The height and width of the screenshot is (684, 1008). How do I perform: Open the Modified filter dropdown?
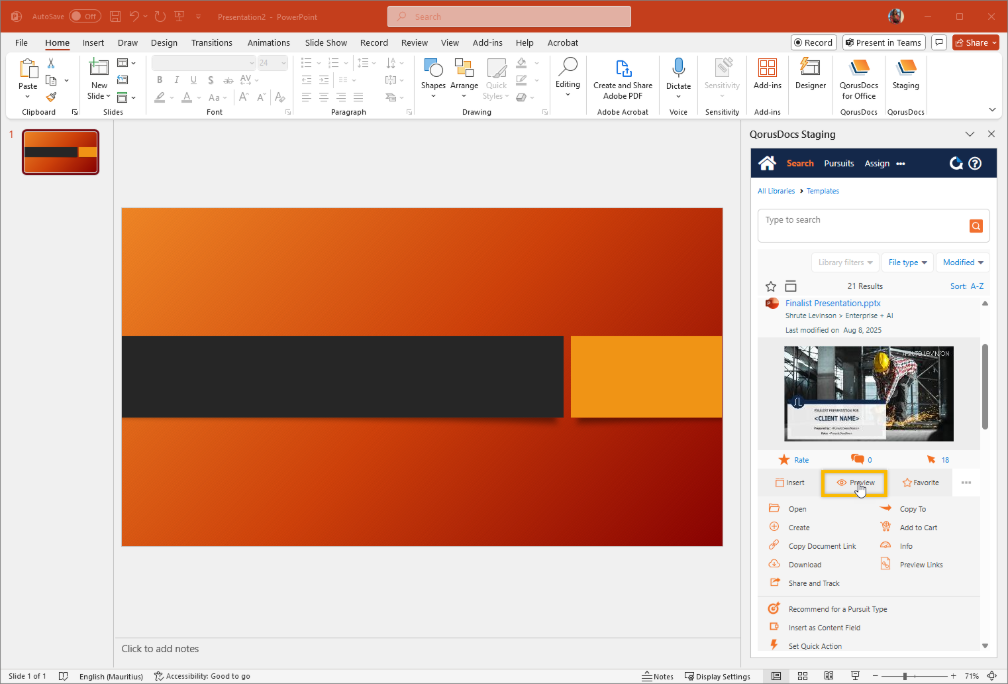coord(963,262)
